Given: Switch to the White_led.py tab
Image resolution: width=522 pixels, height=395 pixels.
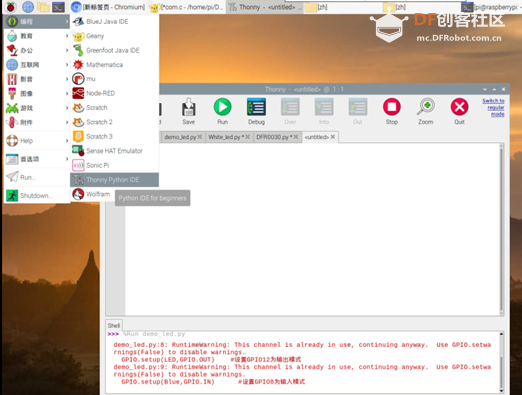Looking at the screenshot, I should tap(226, 137).
